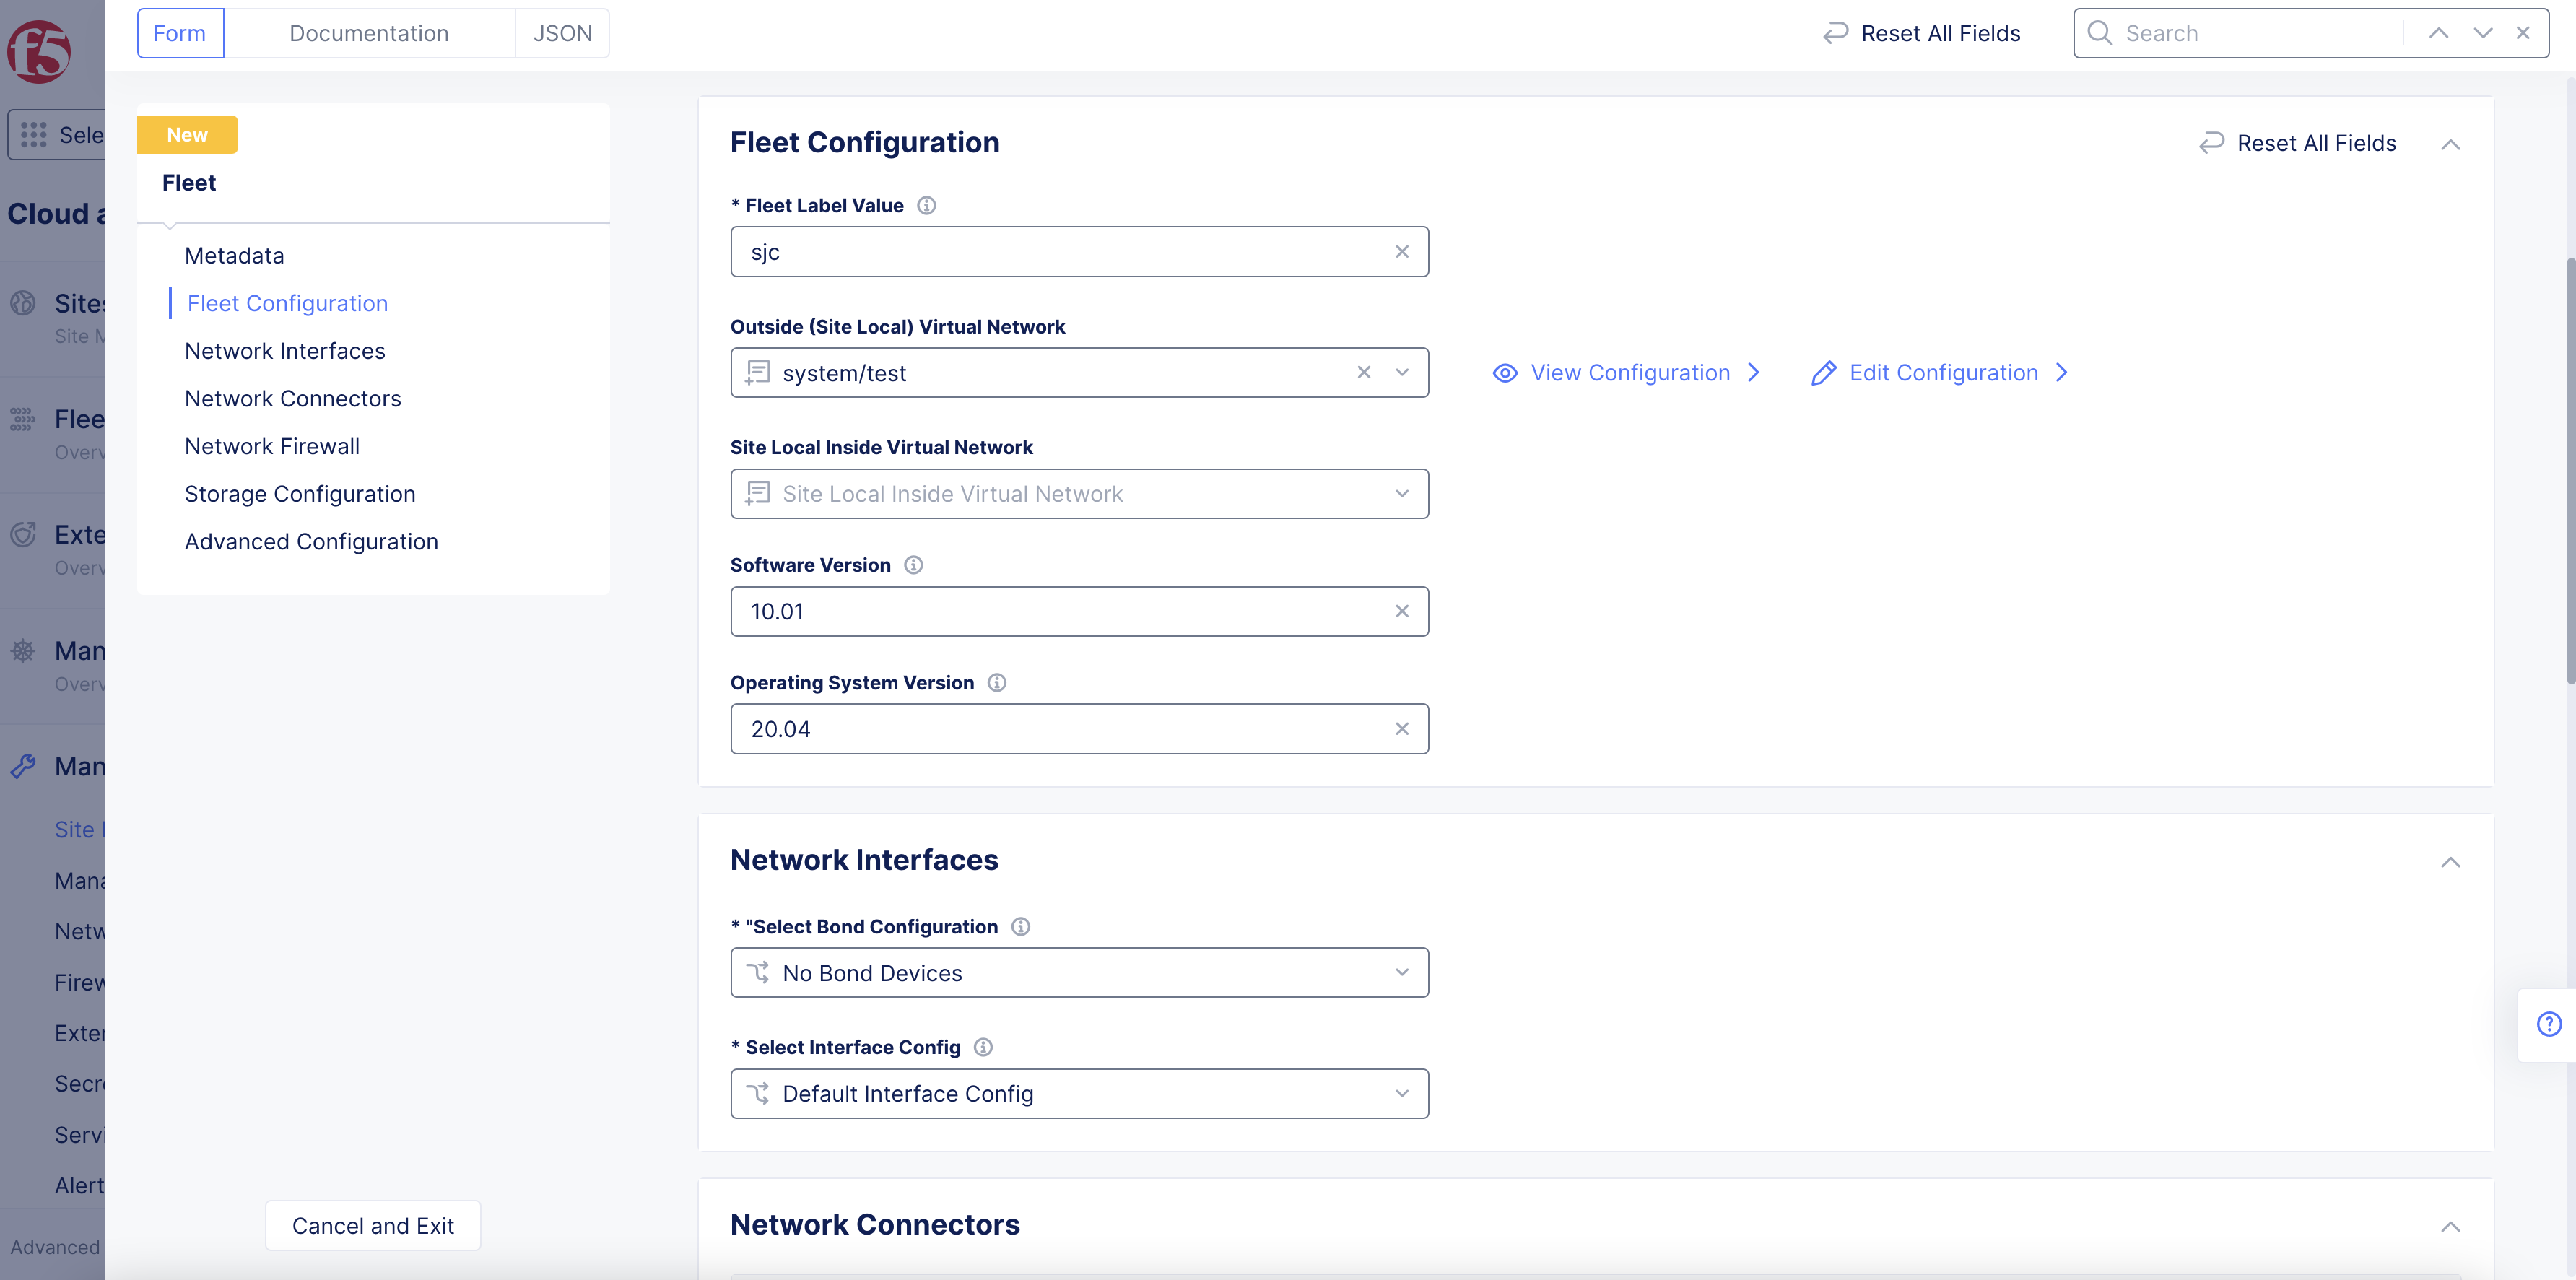
Task: Click Fleet Configuration section reset arrow icon
Action: tap(2211, 143)
